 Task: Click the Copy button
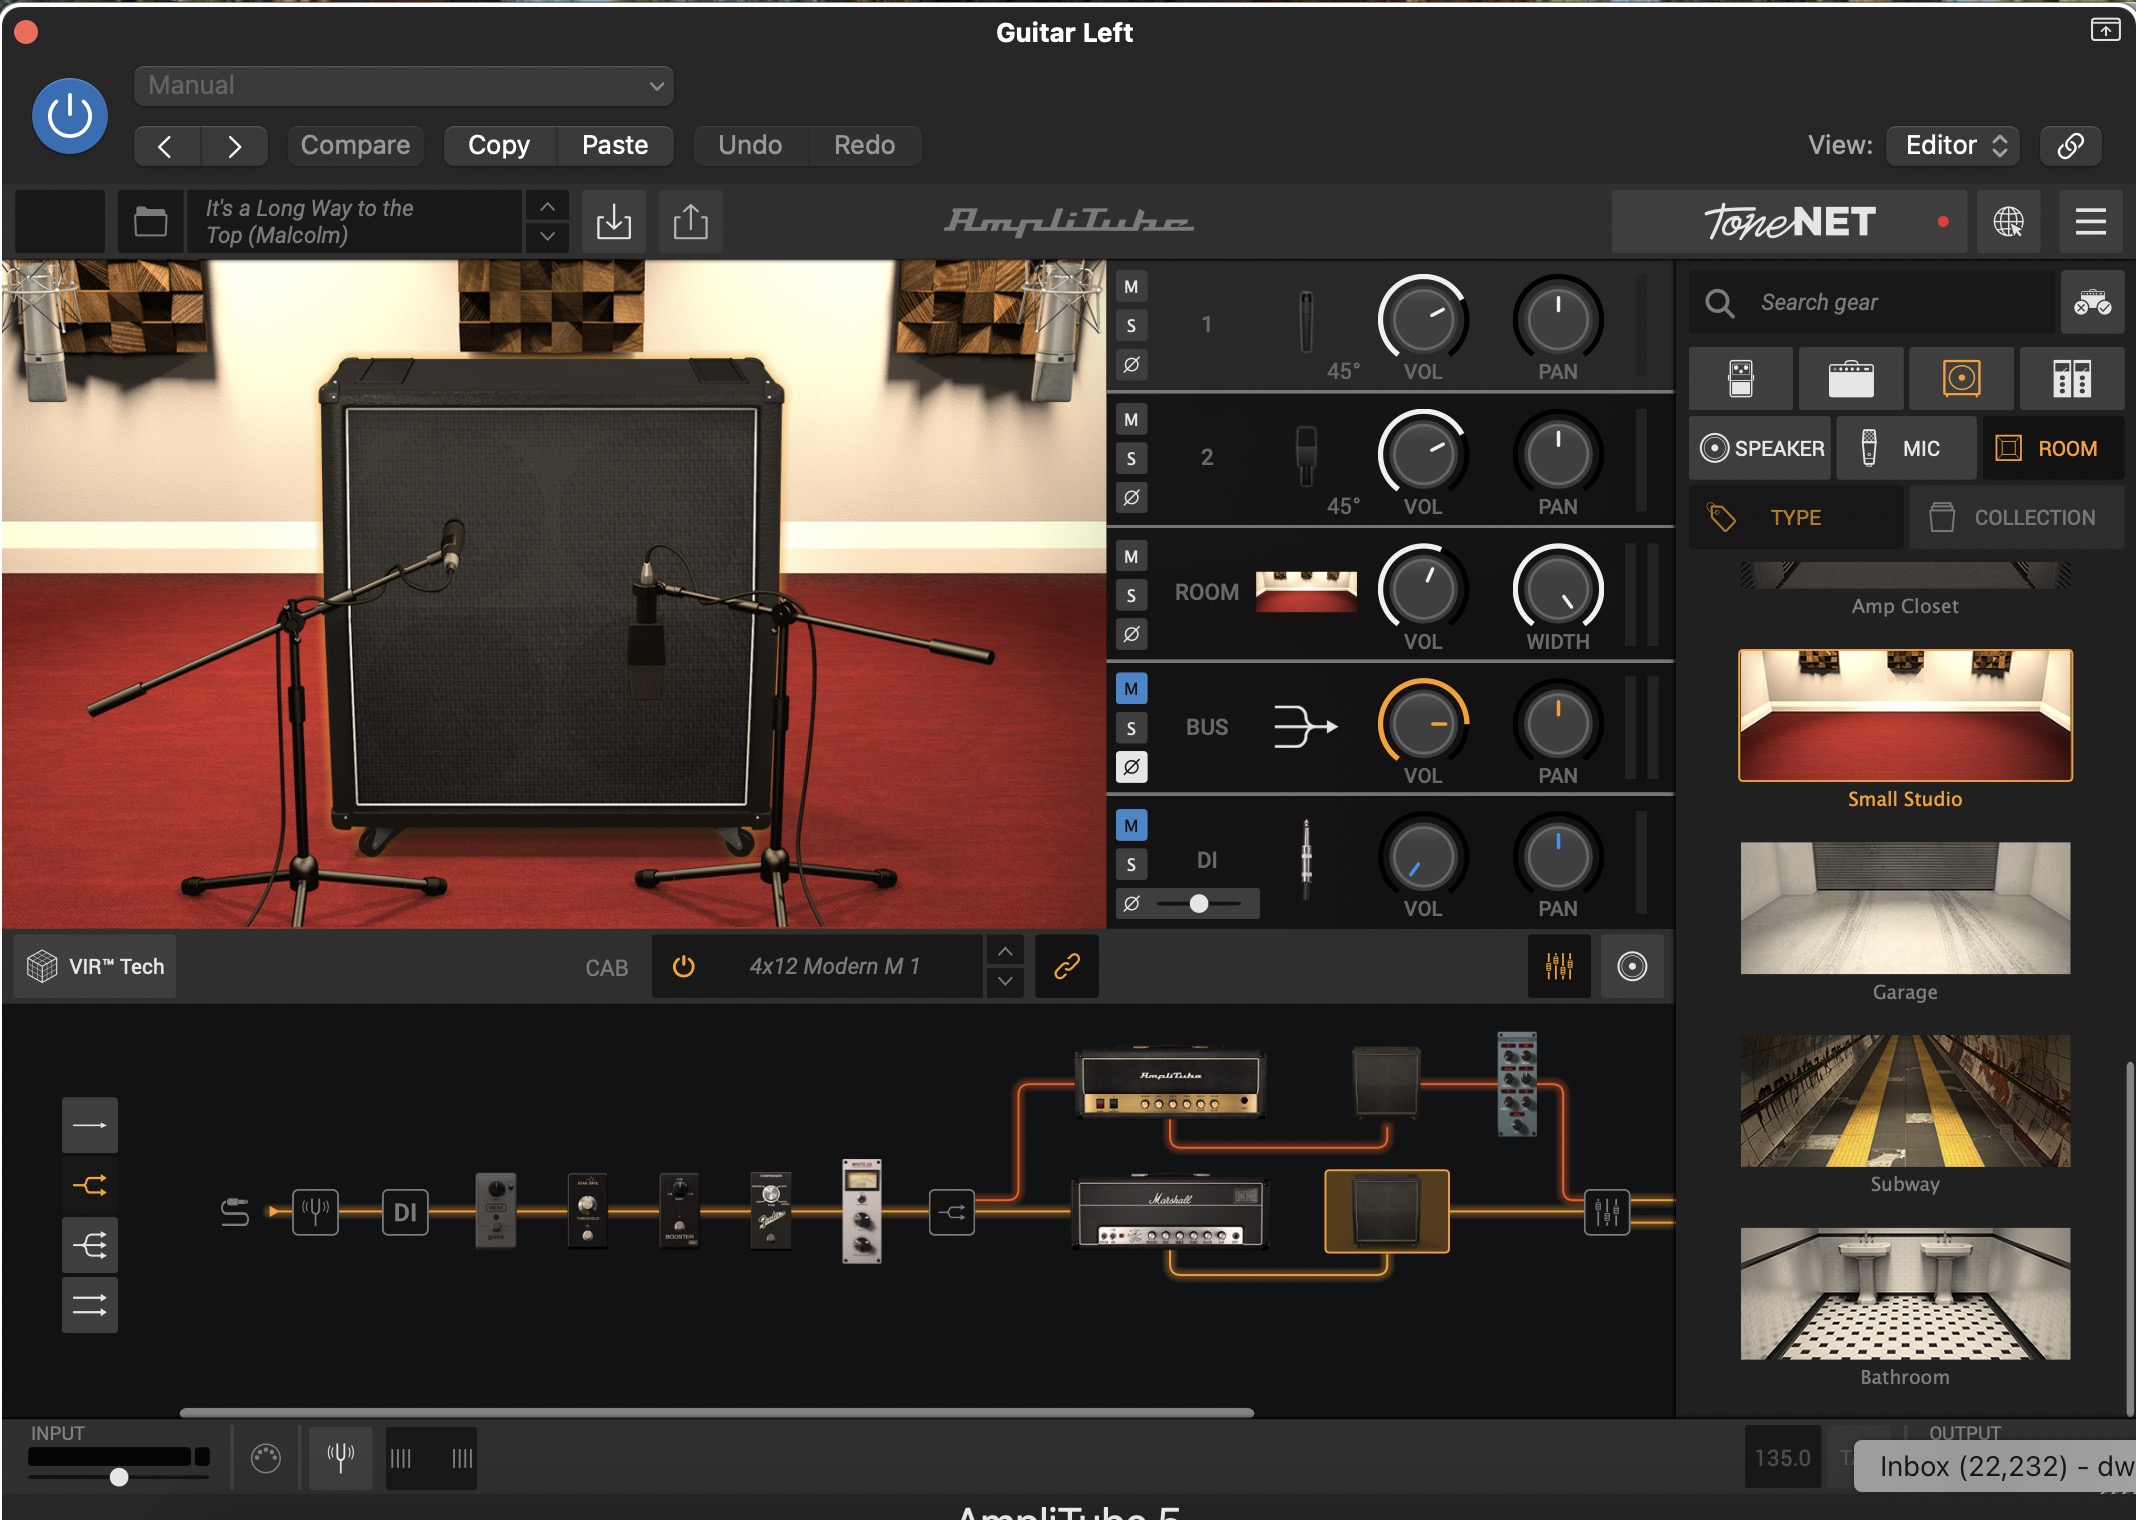tap(499, 146)
